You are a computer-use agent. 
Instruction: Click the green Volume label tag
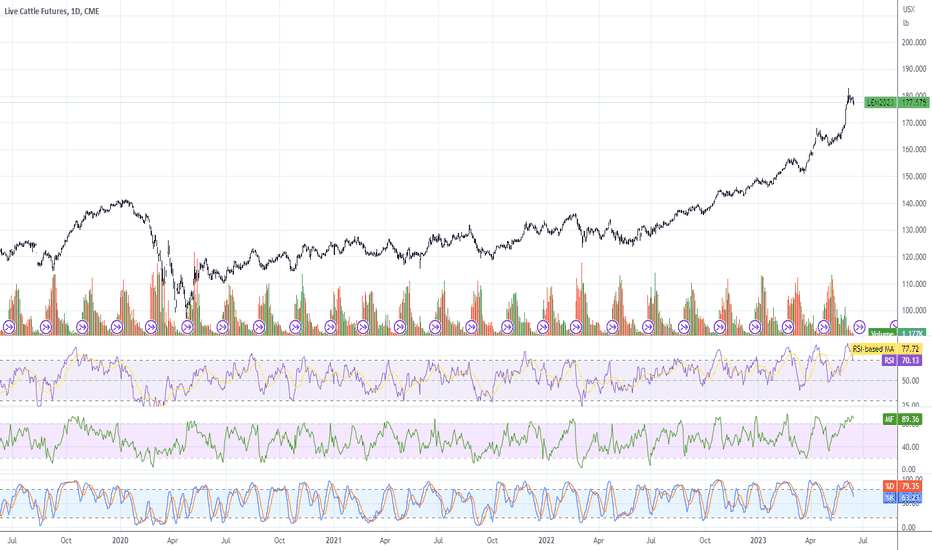coord(882,333)
